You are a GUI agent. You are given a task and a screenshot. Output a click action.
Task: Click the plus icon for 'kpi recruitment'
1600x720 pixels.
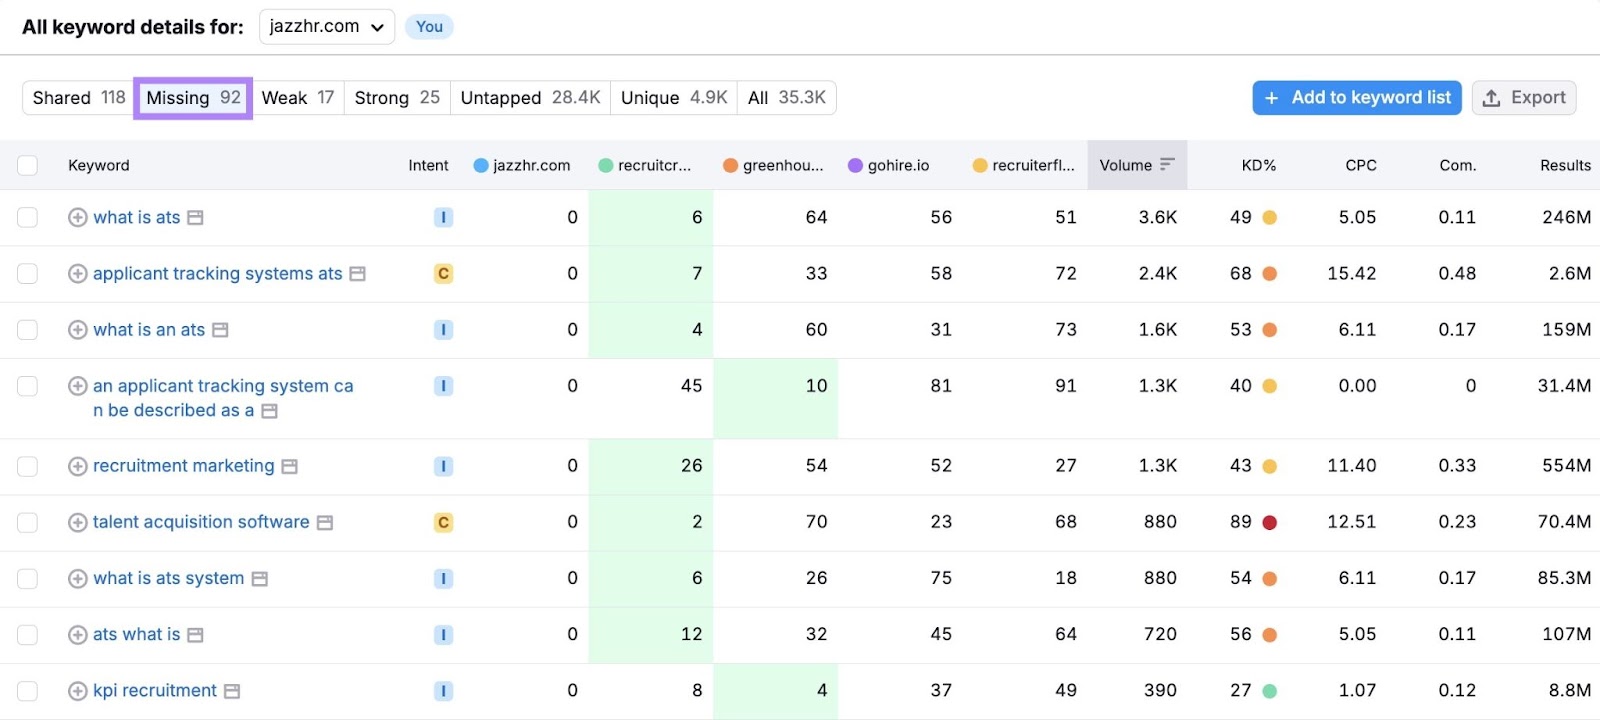[x=77, y=690]
